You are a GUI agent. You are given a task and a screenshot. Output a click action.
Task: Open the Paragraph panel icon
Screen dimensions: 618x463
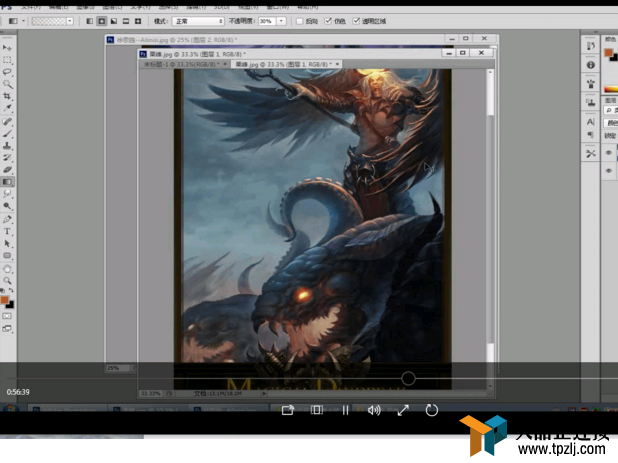pos(590,135)
